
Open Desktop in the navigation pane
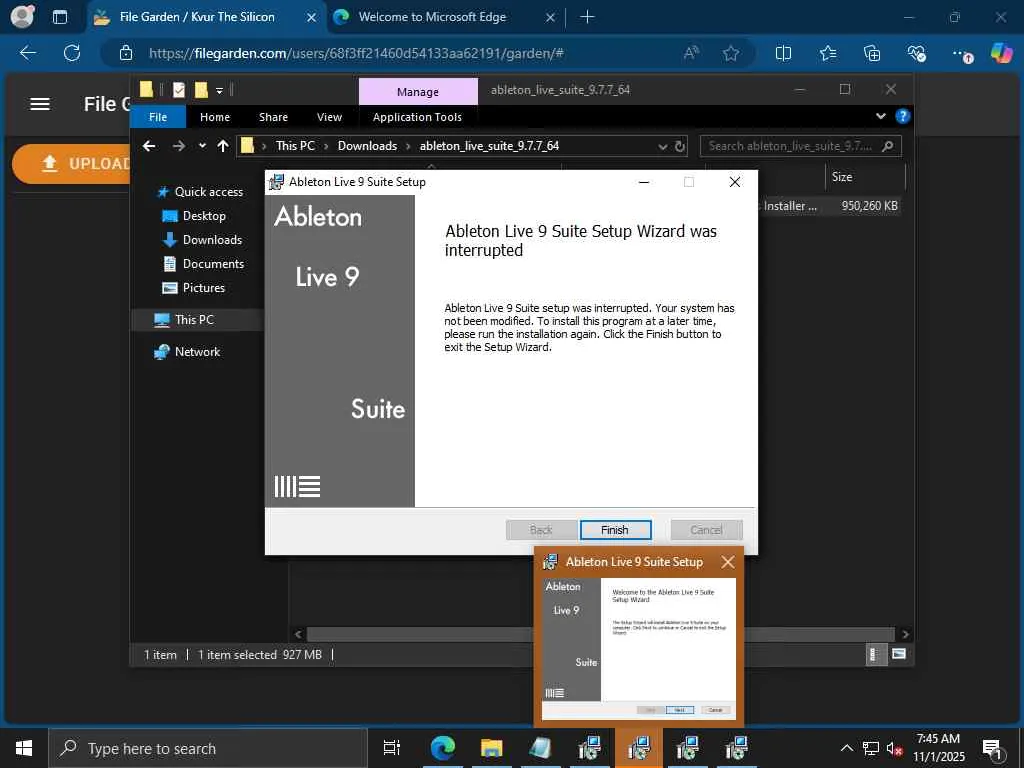[194, 216]
